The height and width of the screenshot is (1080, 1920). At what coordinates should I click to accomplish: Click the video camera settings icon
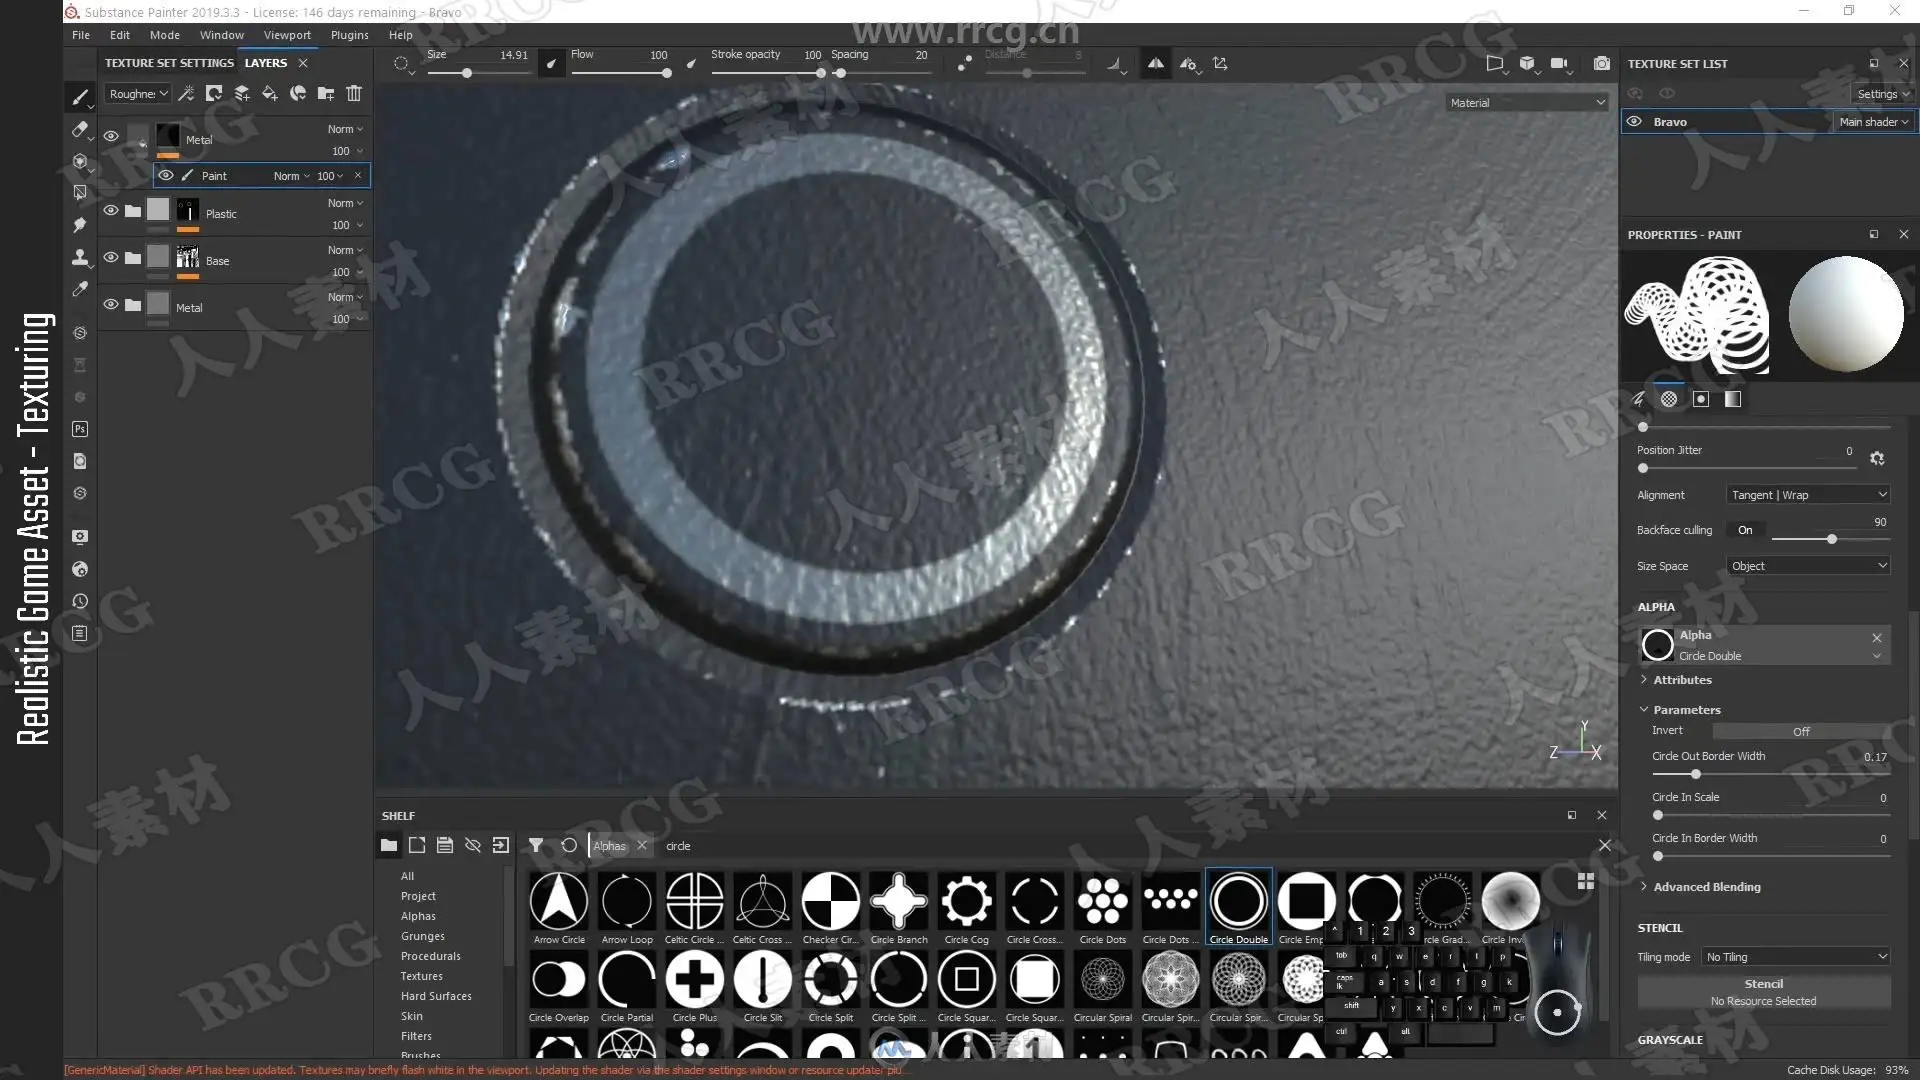coord(1560,63)
